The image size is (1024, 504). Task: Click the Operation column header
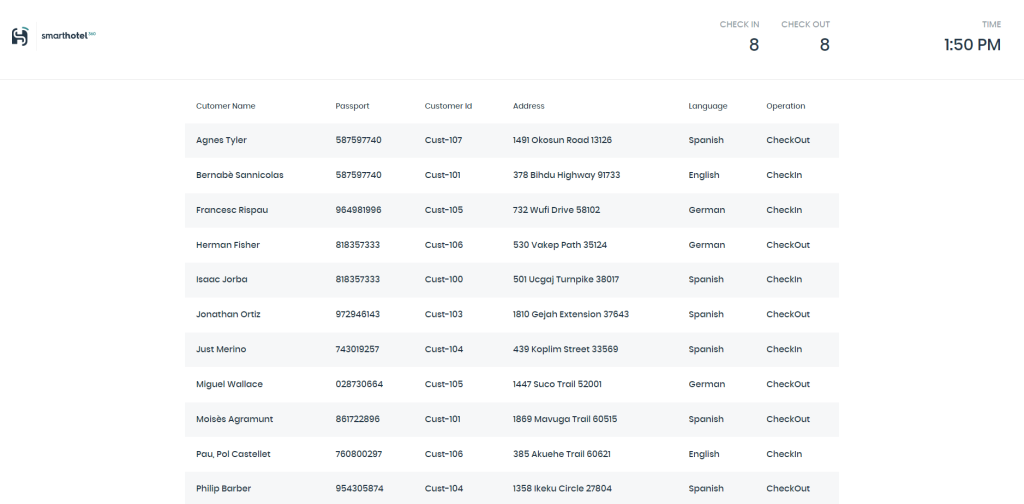786,106
